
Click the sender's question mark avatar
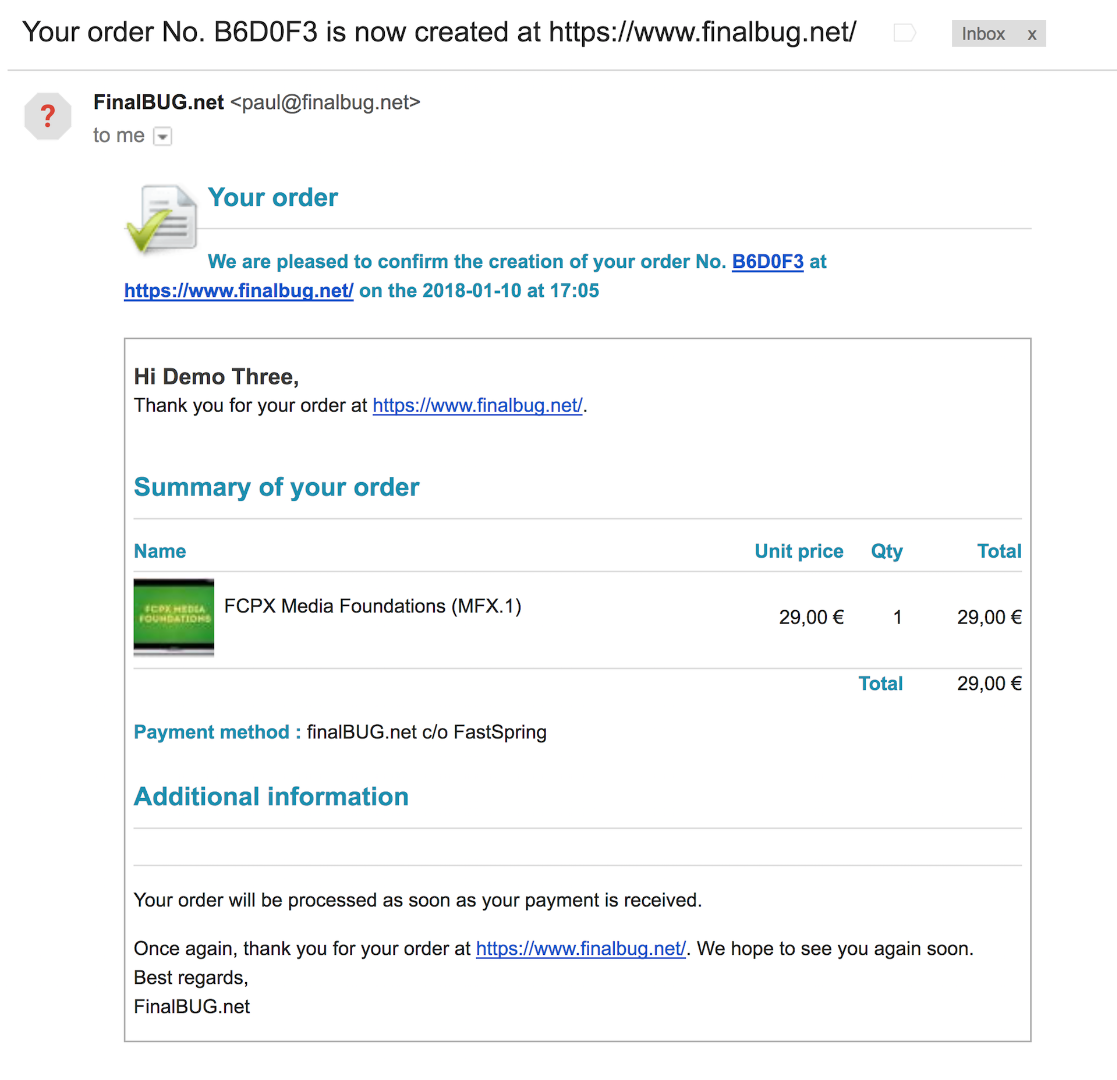(x=48, y=117)
